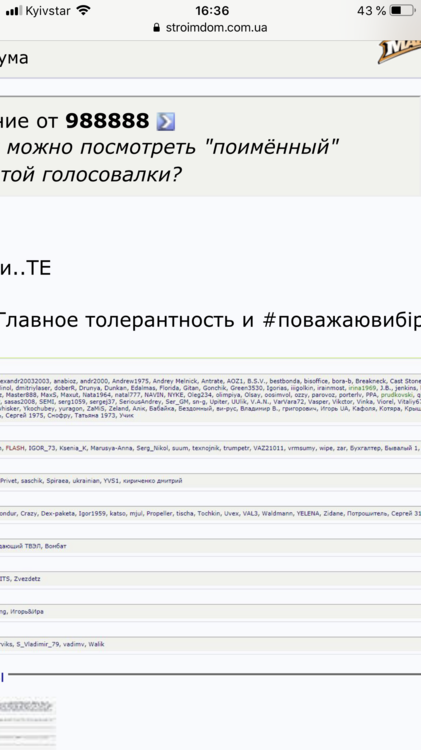The image size is (421, 750).
Task: Open voter profile Igor1959
Action: 92,513
